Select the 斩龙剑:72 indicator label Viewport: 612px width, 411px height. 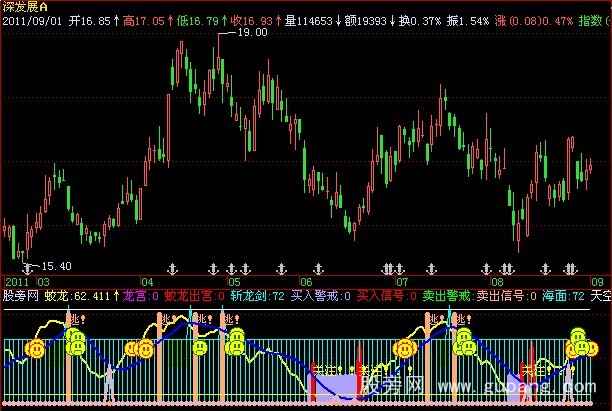tap(257, 296)
